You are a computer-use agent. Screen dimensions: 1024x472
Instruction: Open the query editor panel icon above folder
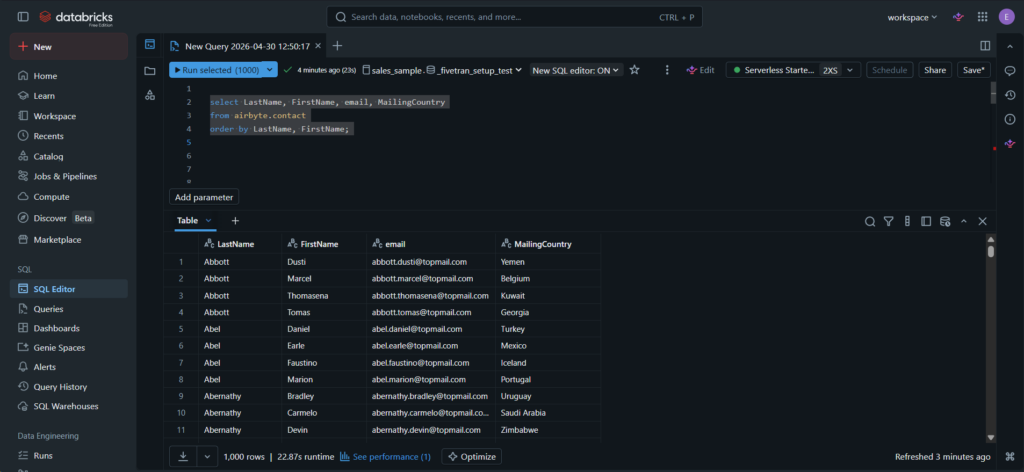pyautogui.click(x=150, y=44)
